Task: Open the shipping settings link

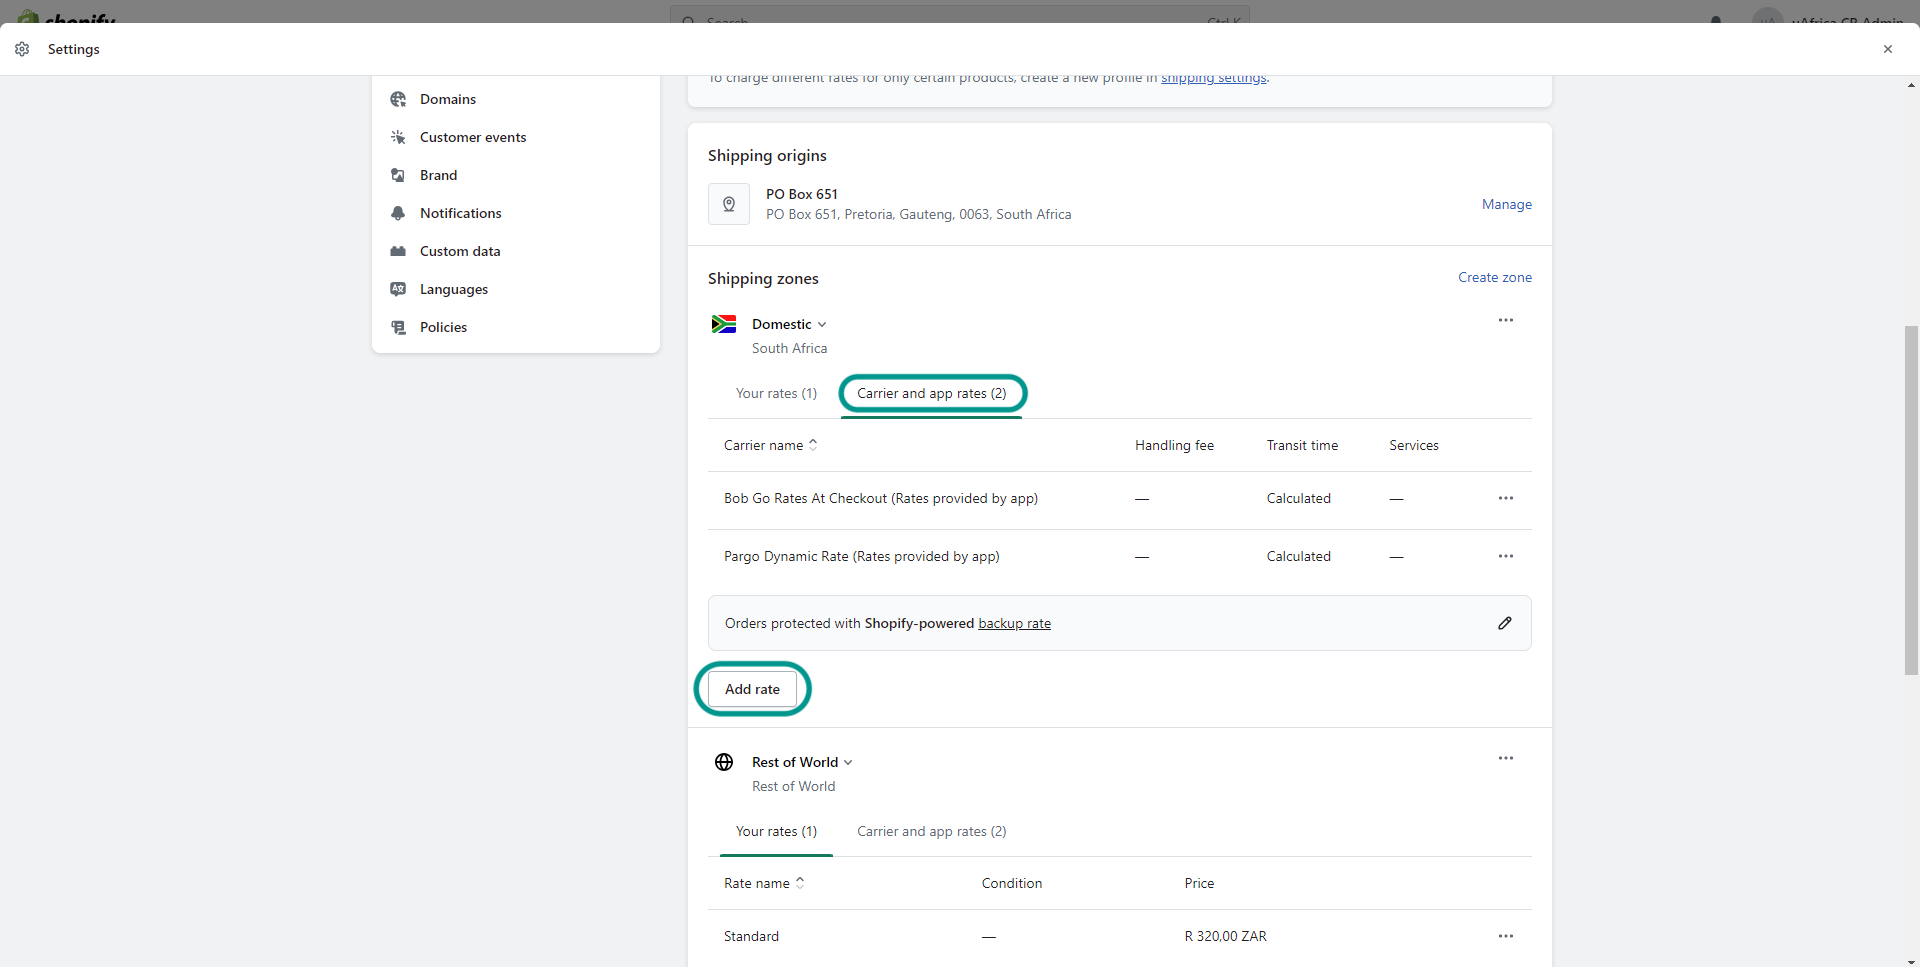Action: click(1213, 79)
